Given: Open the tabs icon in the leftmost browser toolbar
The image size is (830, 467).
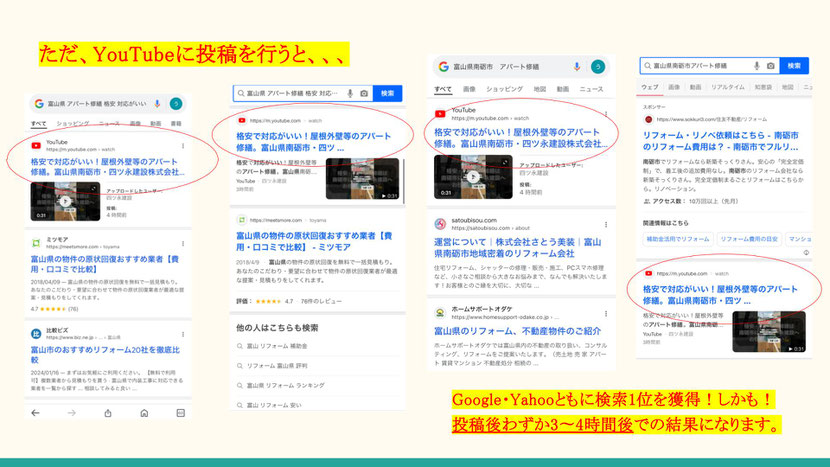Looking at the screenshot, I should pyautogui.click(x=181, y=413).
